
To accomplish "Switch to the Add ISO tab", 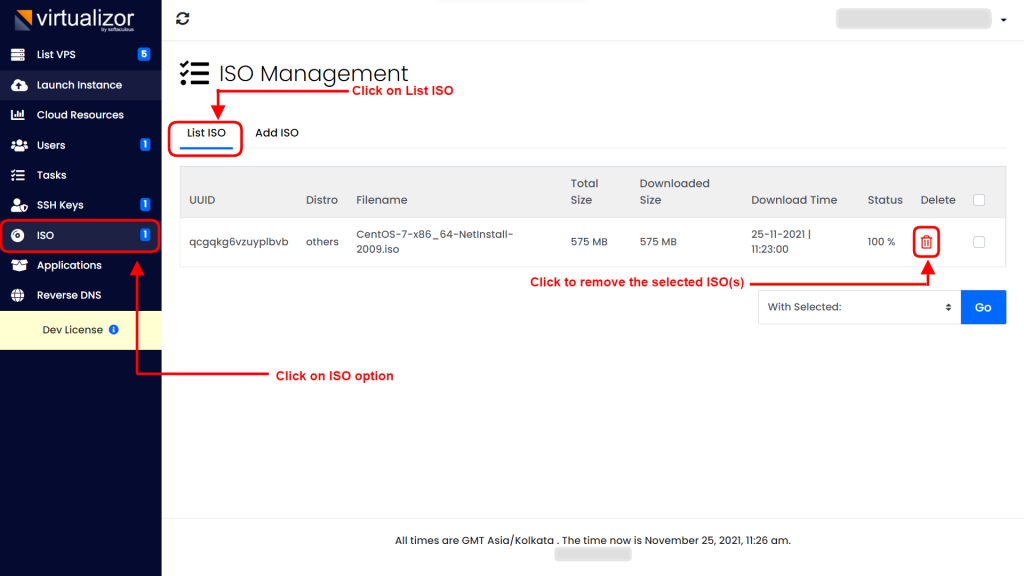I will coord(276,131).
